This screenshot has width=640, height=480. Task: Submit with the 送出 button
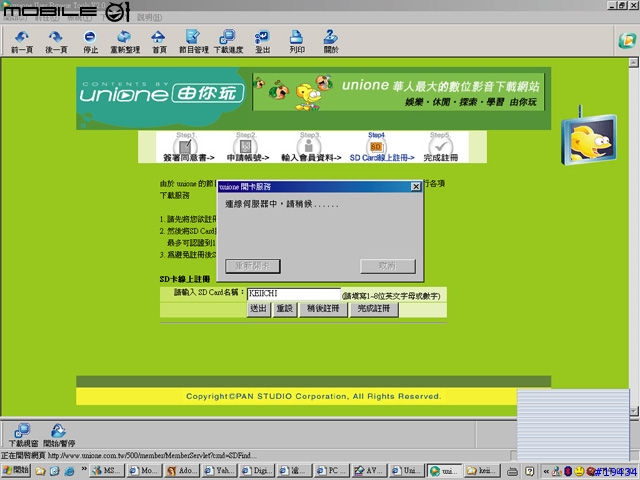258,309
